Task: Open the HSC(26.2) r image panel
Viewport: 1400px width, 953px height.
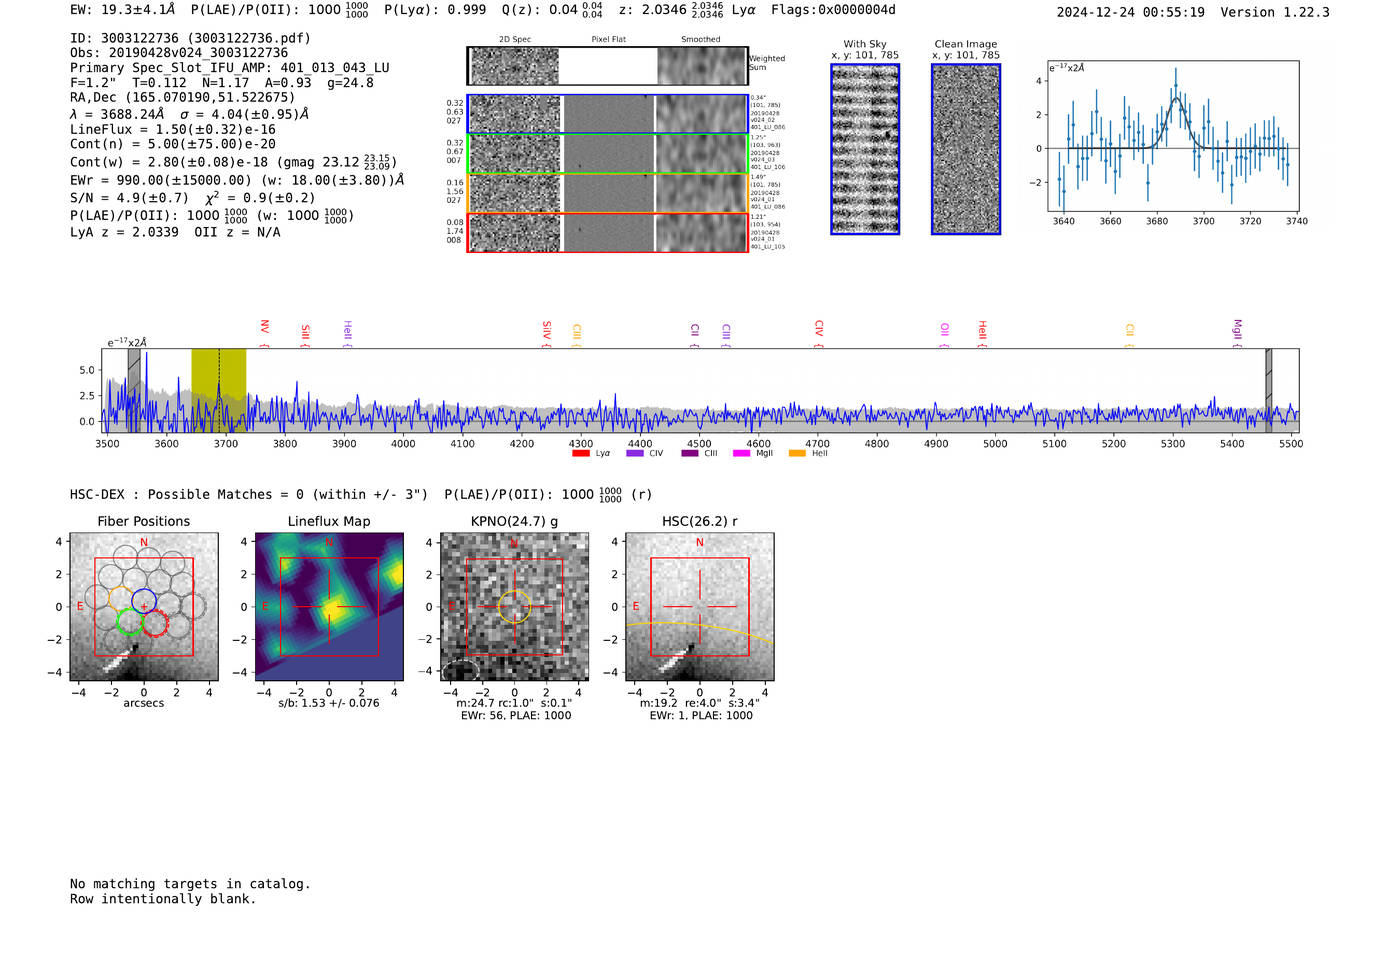Action: pos(699,607)
